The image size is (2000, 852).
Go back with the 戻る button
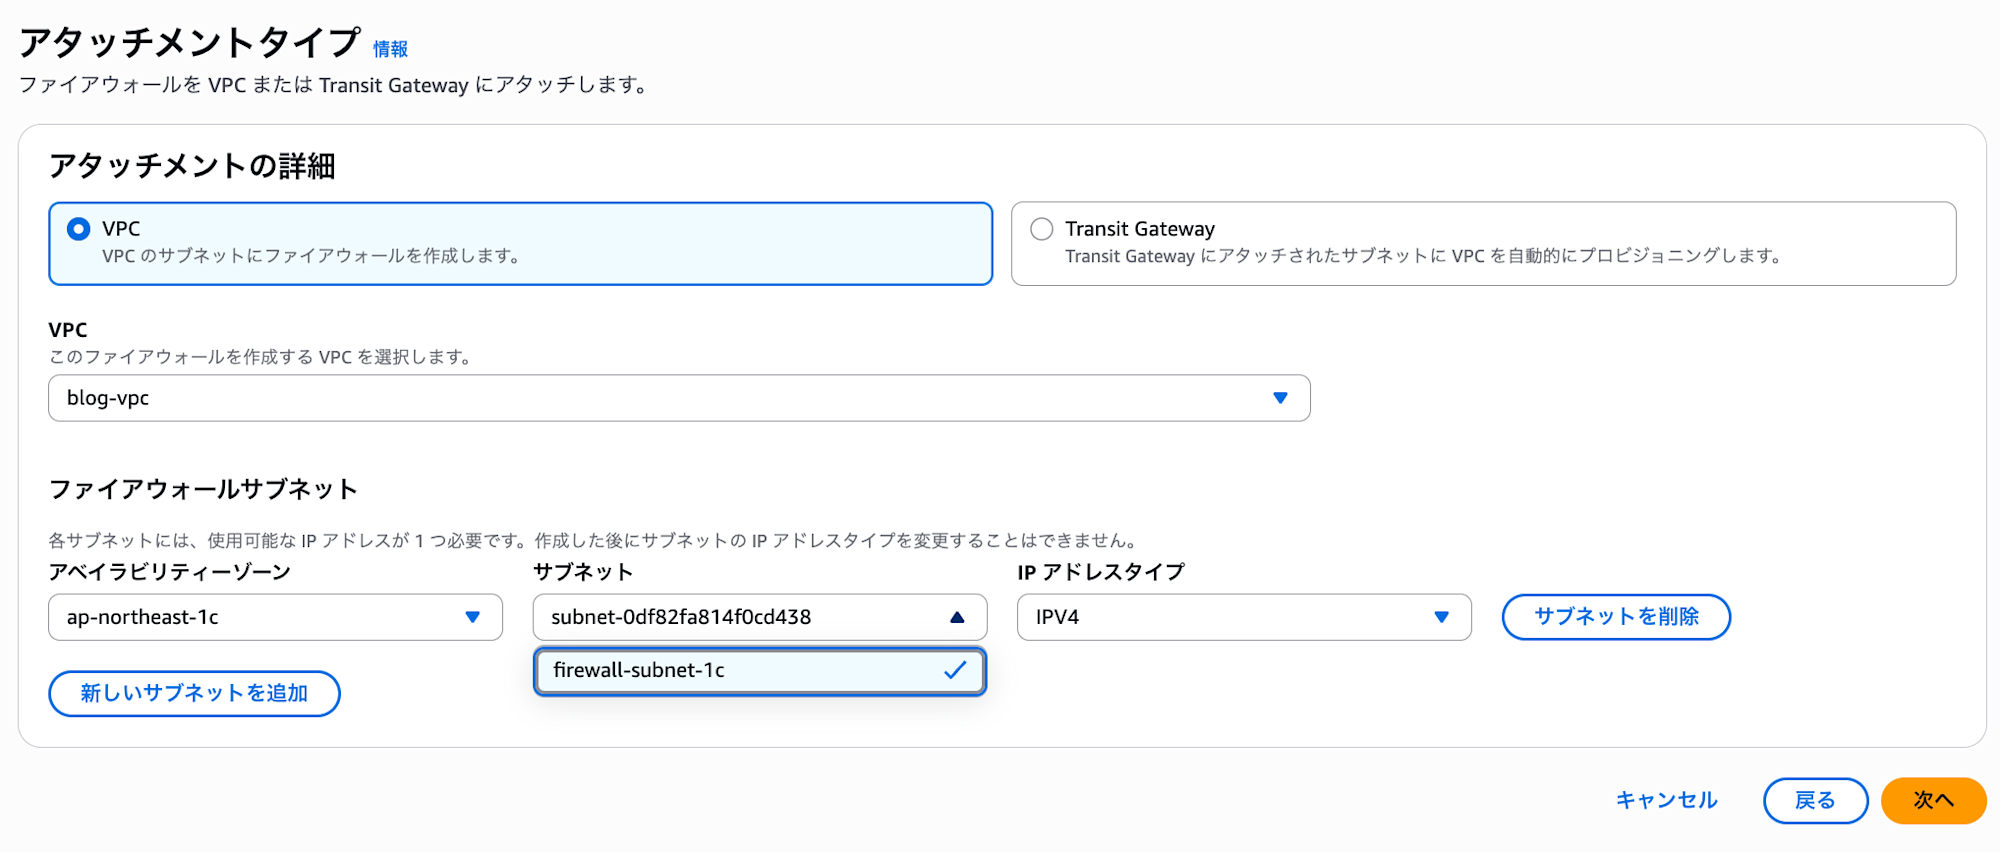(x=1815, y=800)
